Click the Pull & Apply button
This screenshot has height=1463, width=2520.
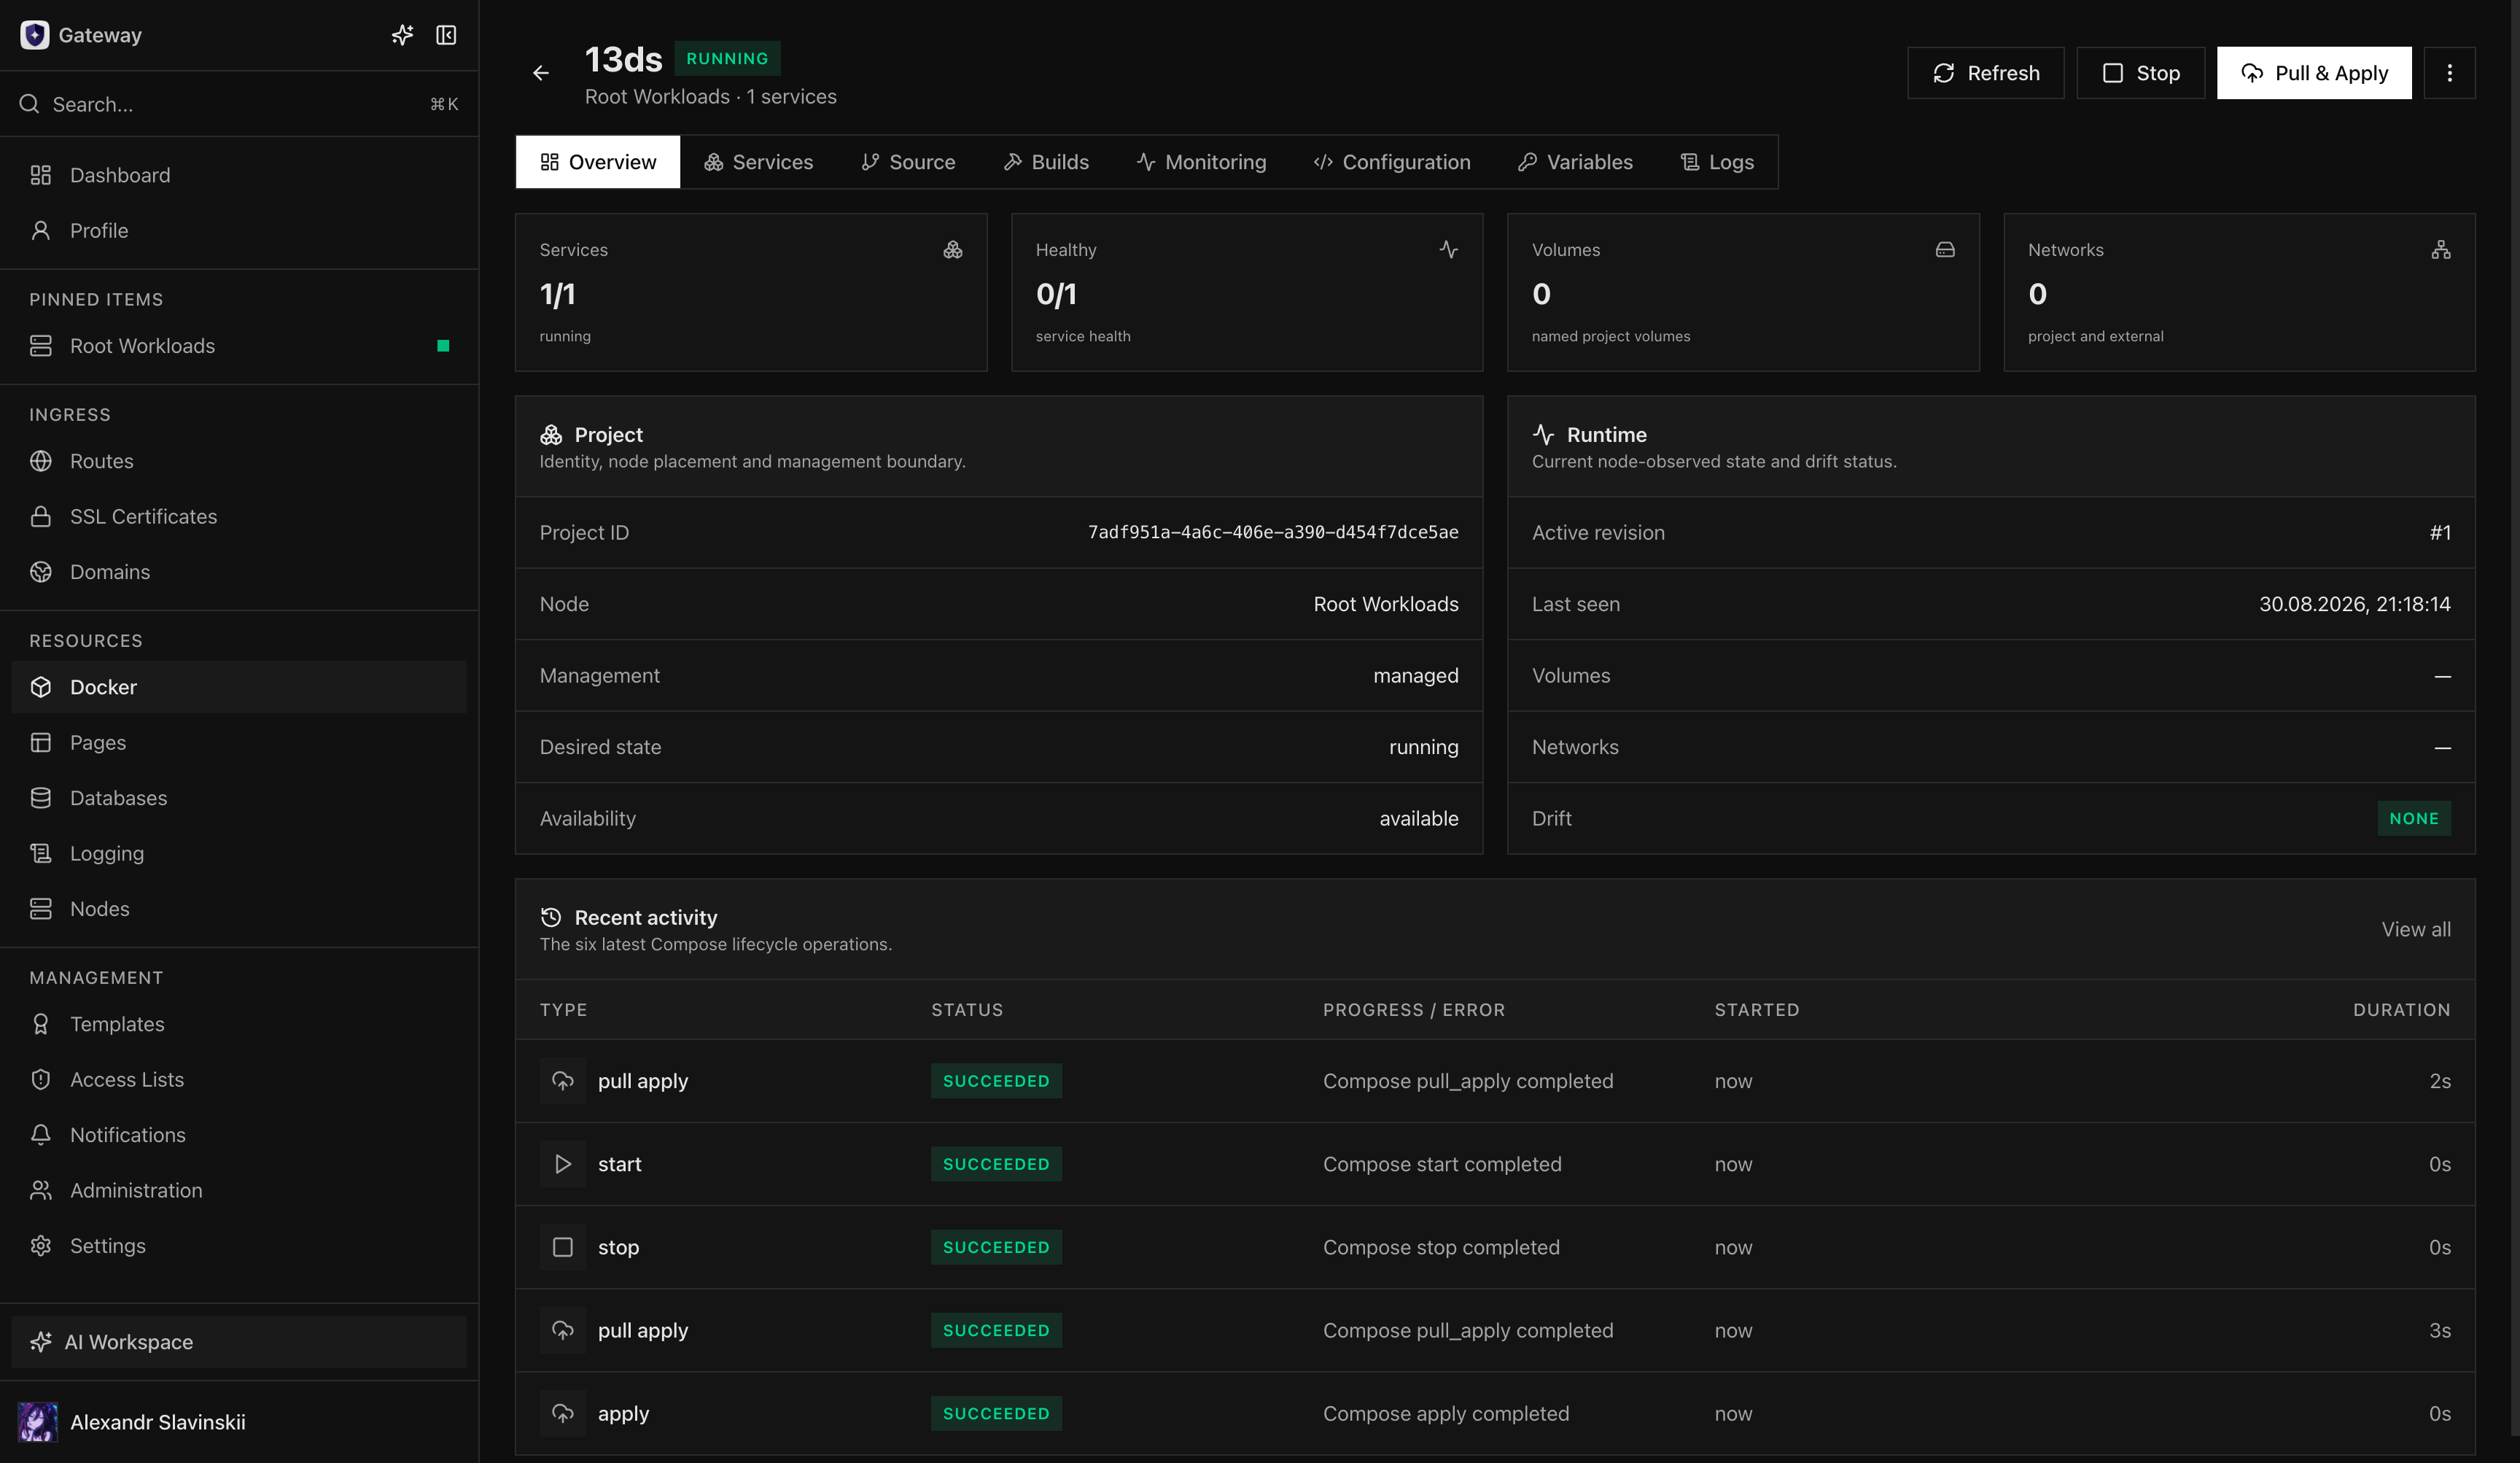(2314, 73)
